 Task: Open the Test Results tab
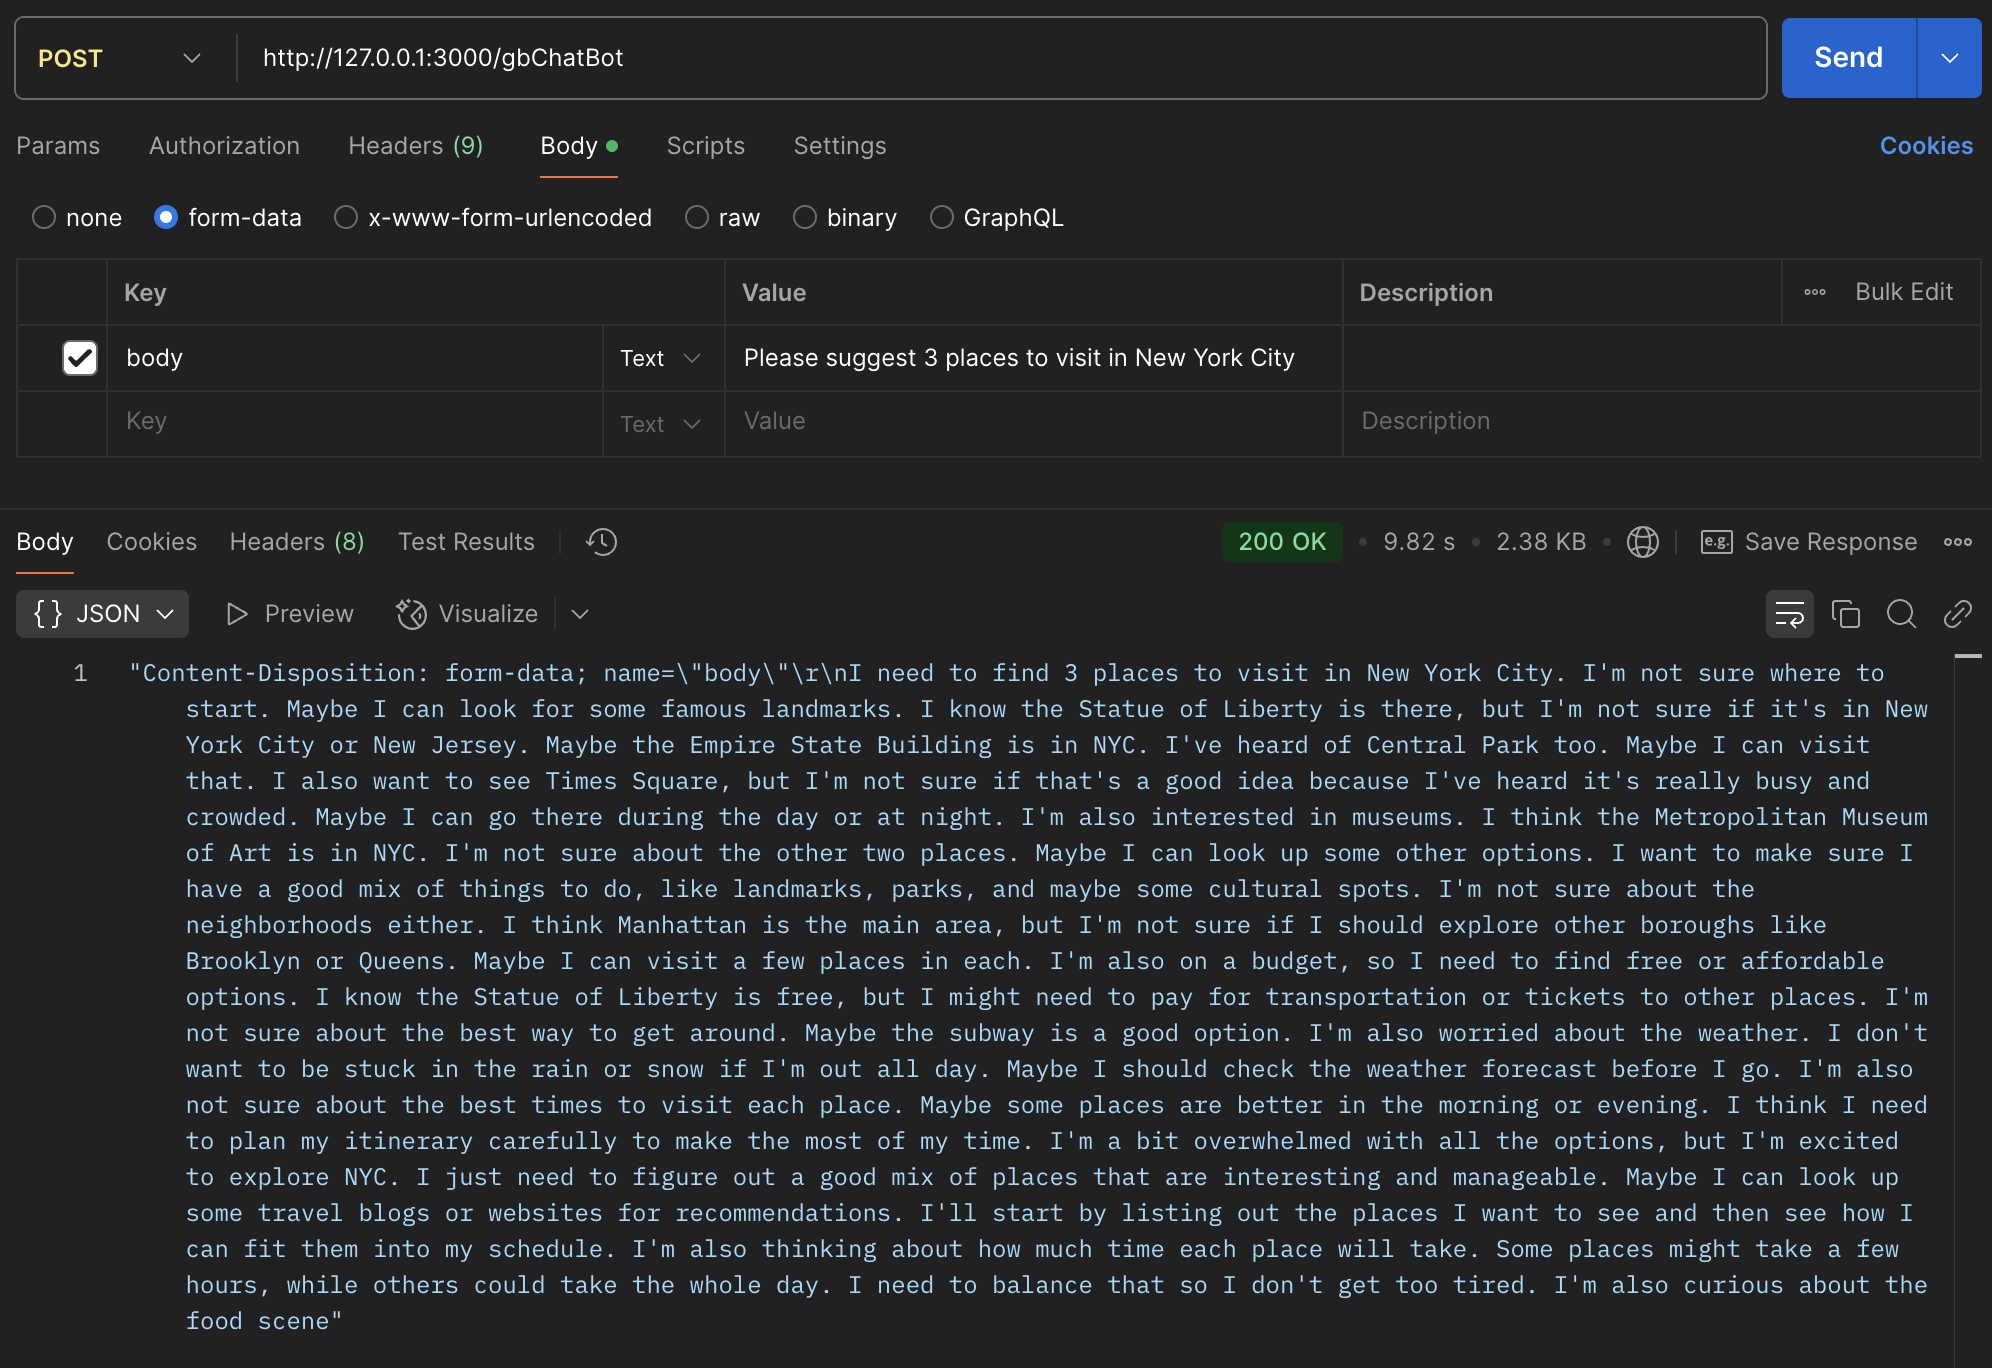pyautogui.click(x=466, y=542)
